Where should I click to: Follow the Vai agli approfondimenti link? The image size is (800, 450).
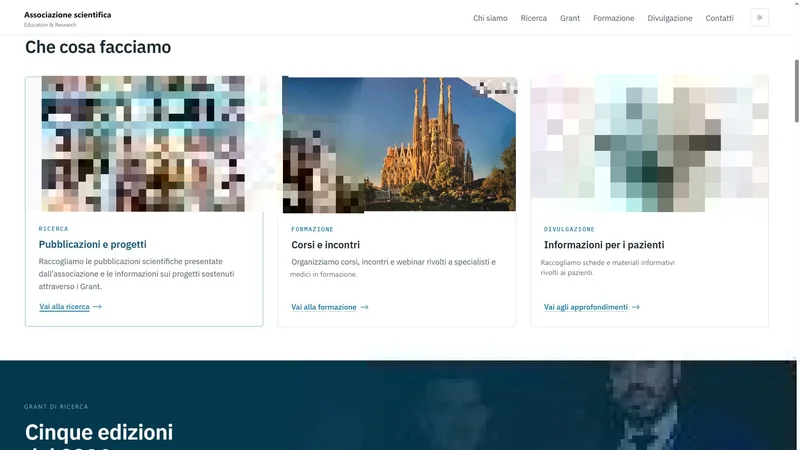585,307
